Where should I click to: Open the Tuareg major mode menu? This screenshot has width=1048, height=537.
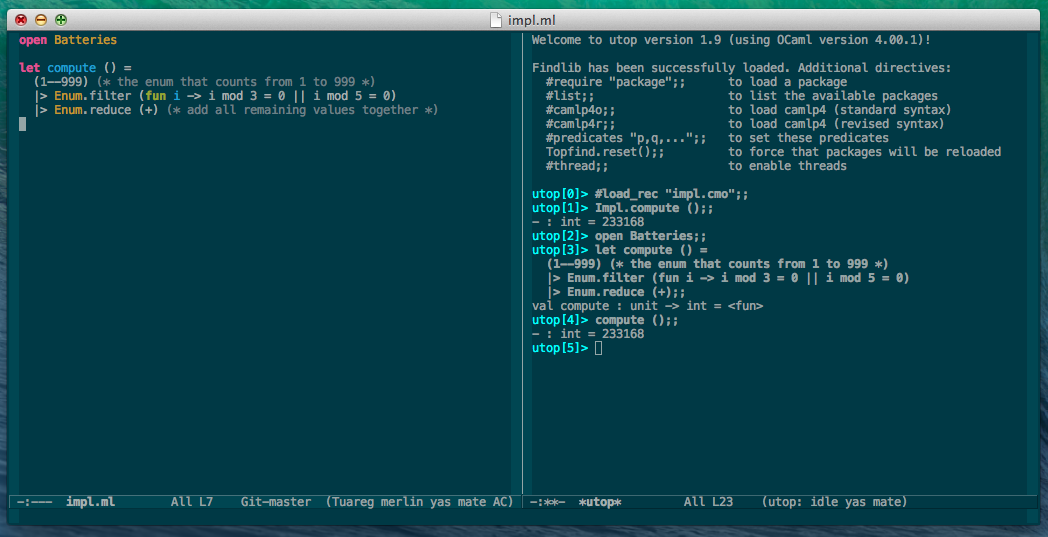click(x=352, y=502)
